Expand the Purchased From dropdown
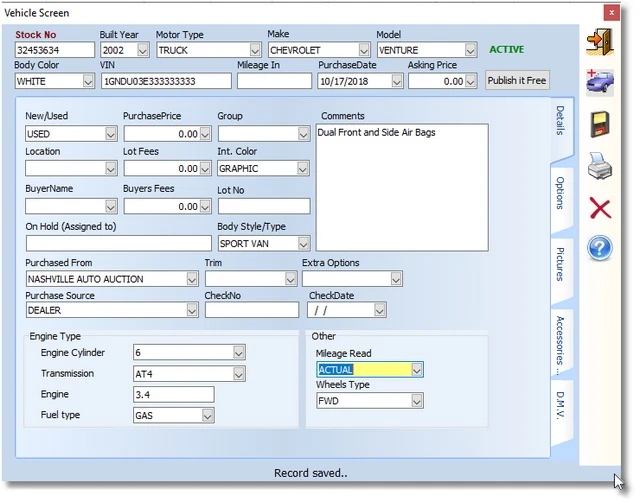Image resolution: width=640 pixels, height=502 pixels. click(191, 279)
